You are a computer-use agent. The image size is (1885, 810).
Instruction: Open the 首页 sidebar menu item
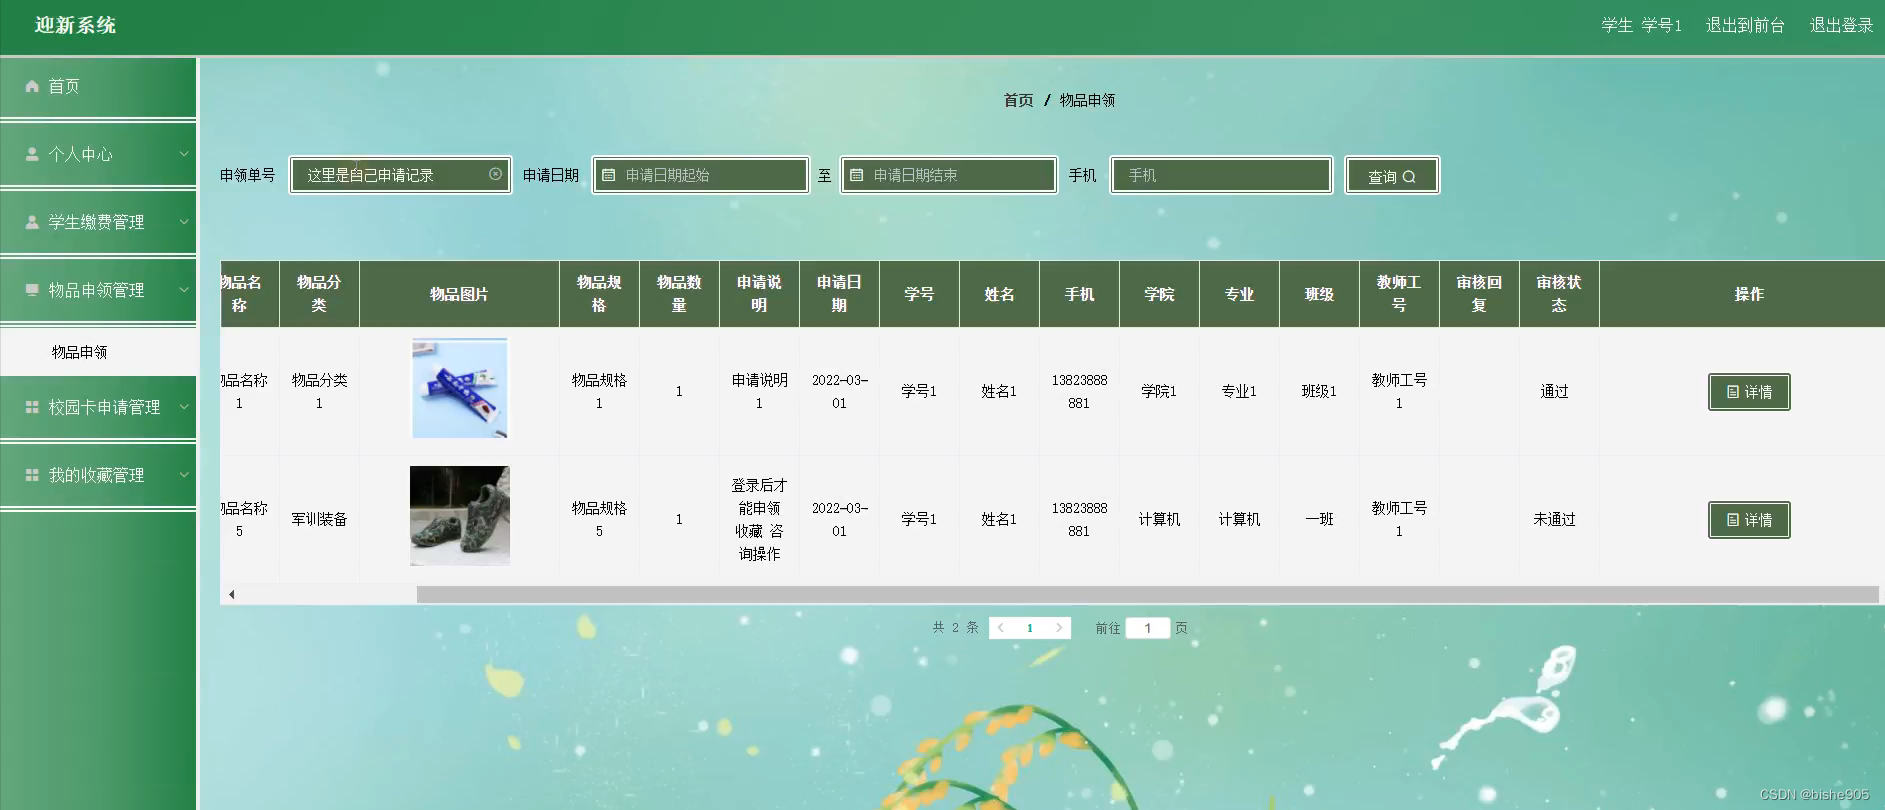coord(98,87)
